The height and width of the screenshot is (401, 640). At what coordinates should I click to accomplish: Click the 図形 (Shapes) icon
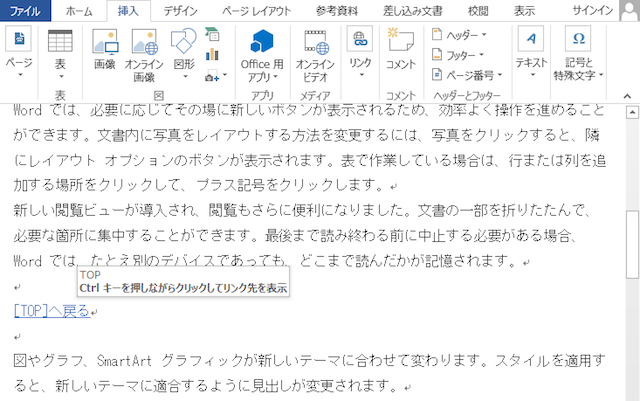pyautogui.click(x=184, y=41)
